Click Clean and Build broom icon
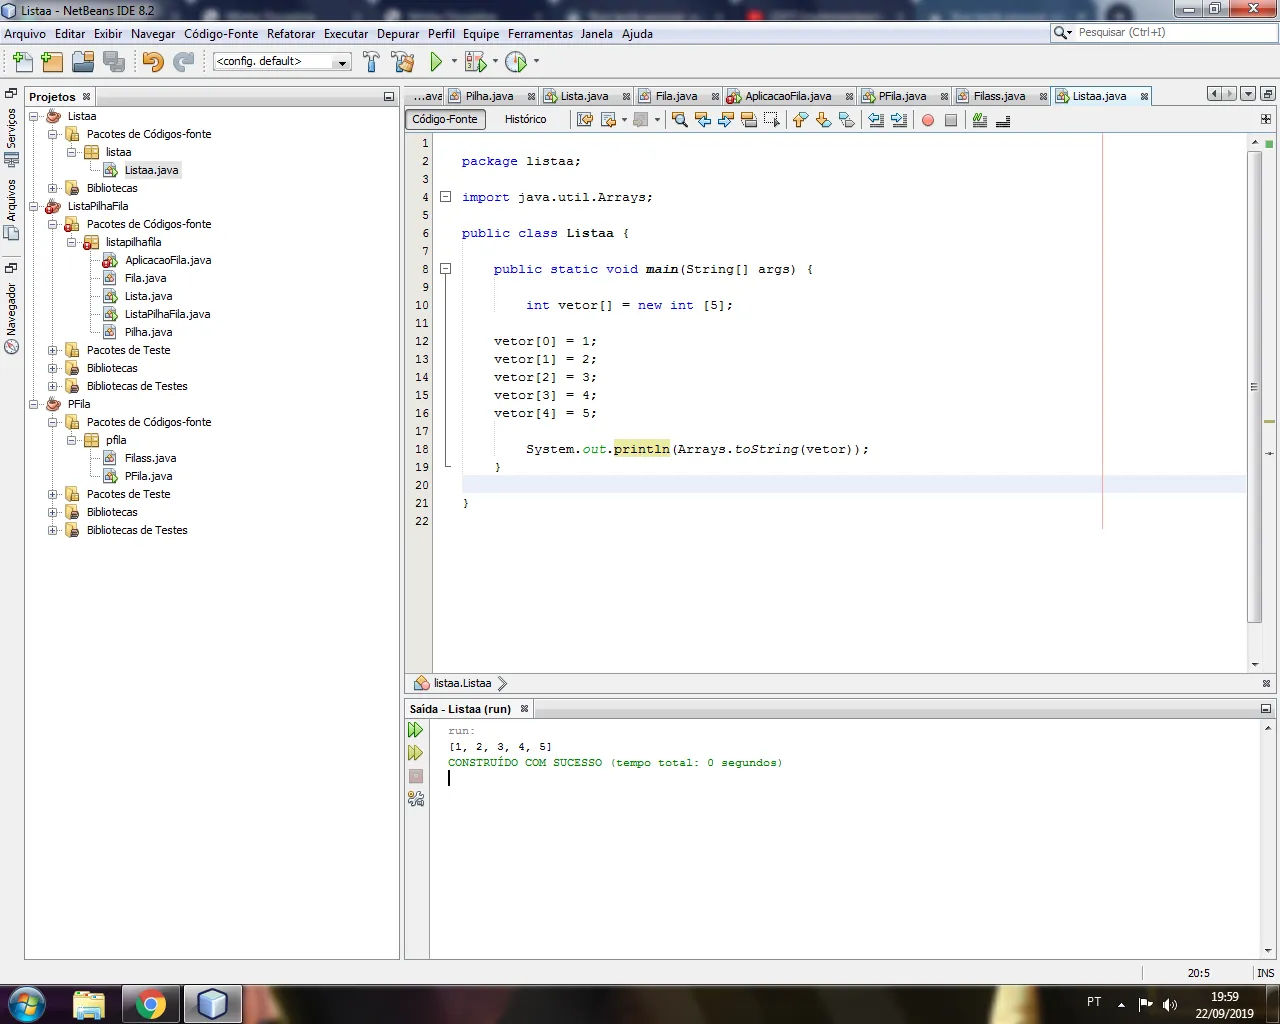Screen dimensions: 1280x1024 [403, 62]
